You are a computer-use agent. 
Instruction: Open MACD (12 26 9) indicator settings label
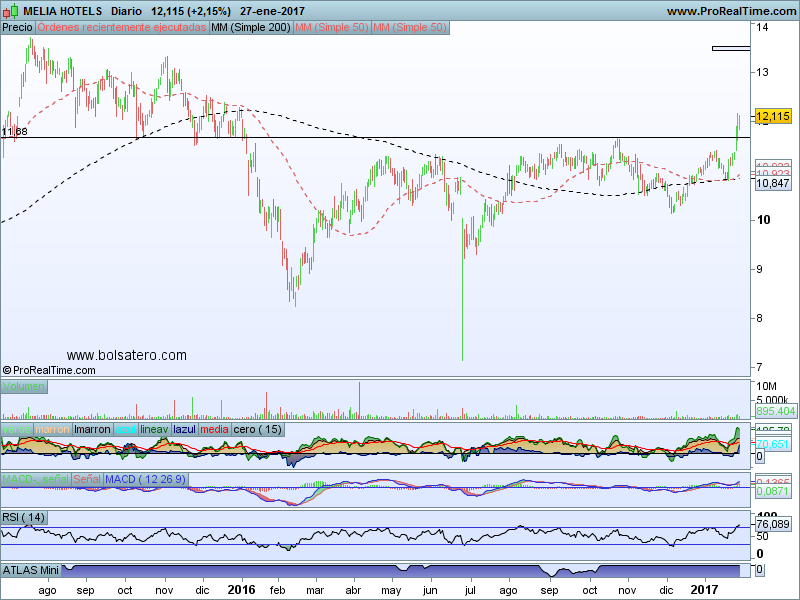(x=145, y=480)
